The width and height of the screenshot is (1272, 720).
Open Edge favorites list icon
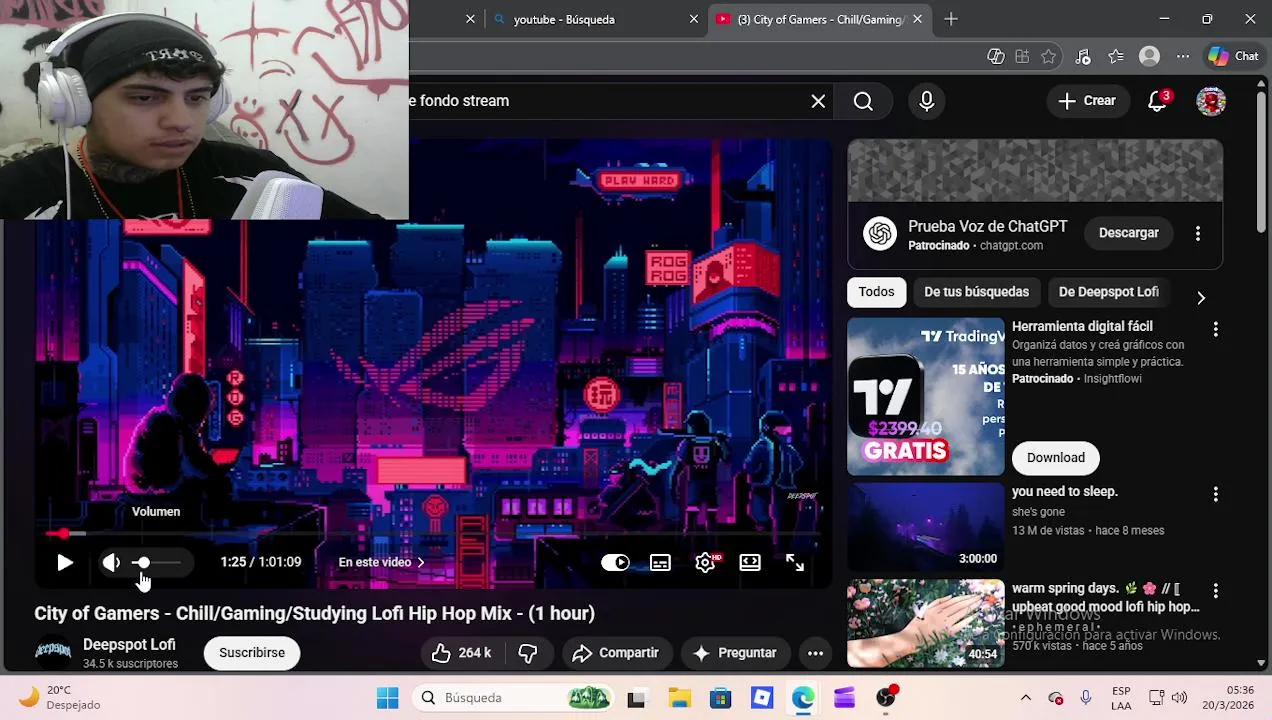(1116, 57)
